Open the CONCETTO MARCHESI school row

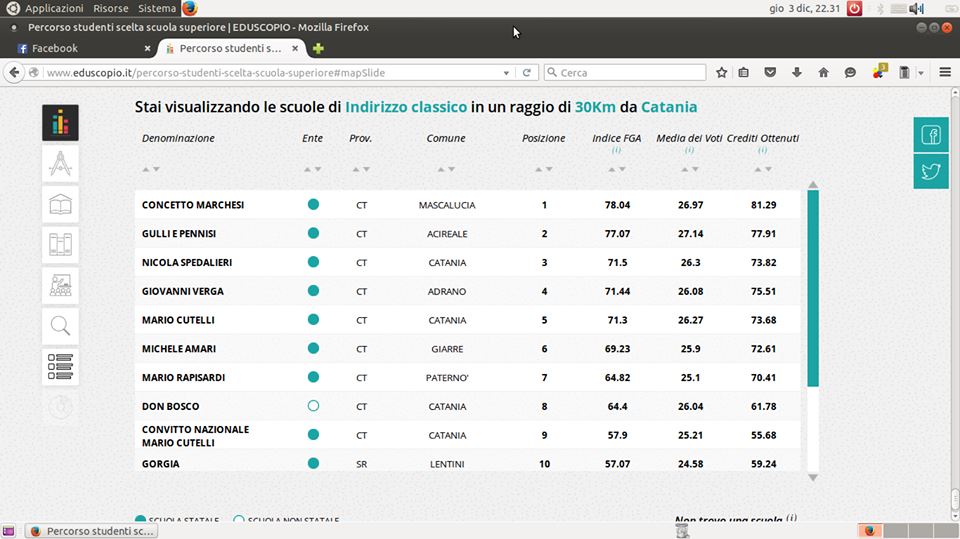coord(467,205)
